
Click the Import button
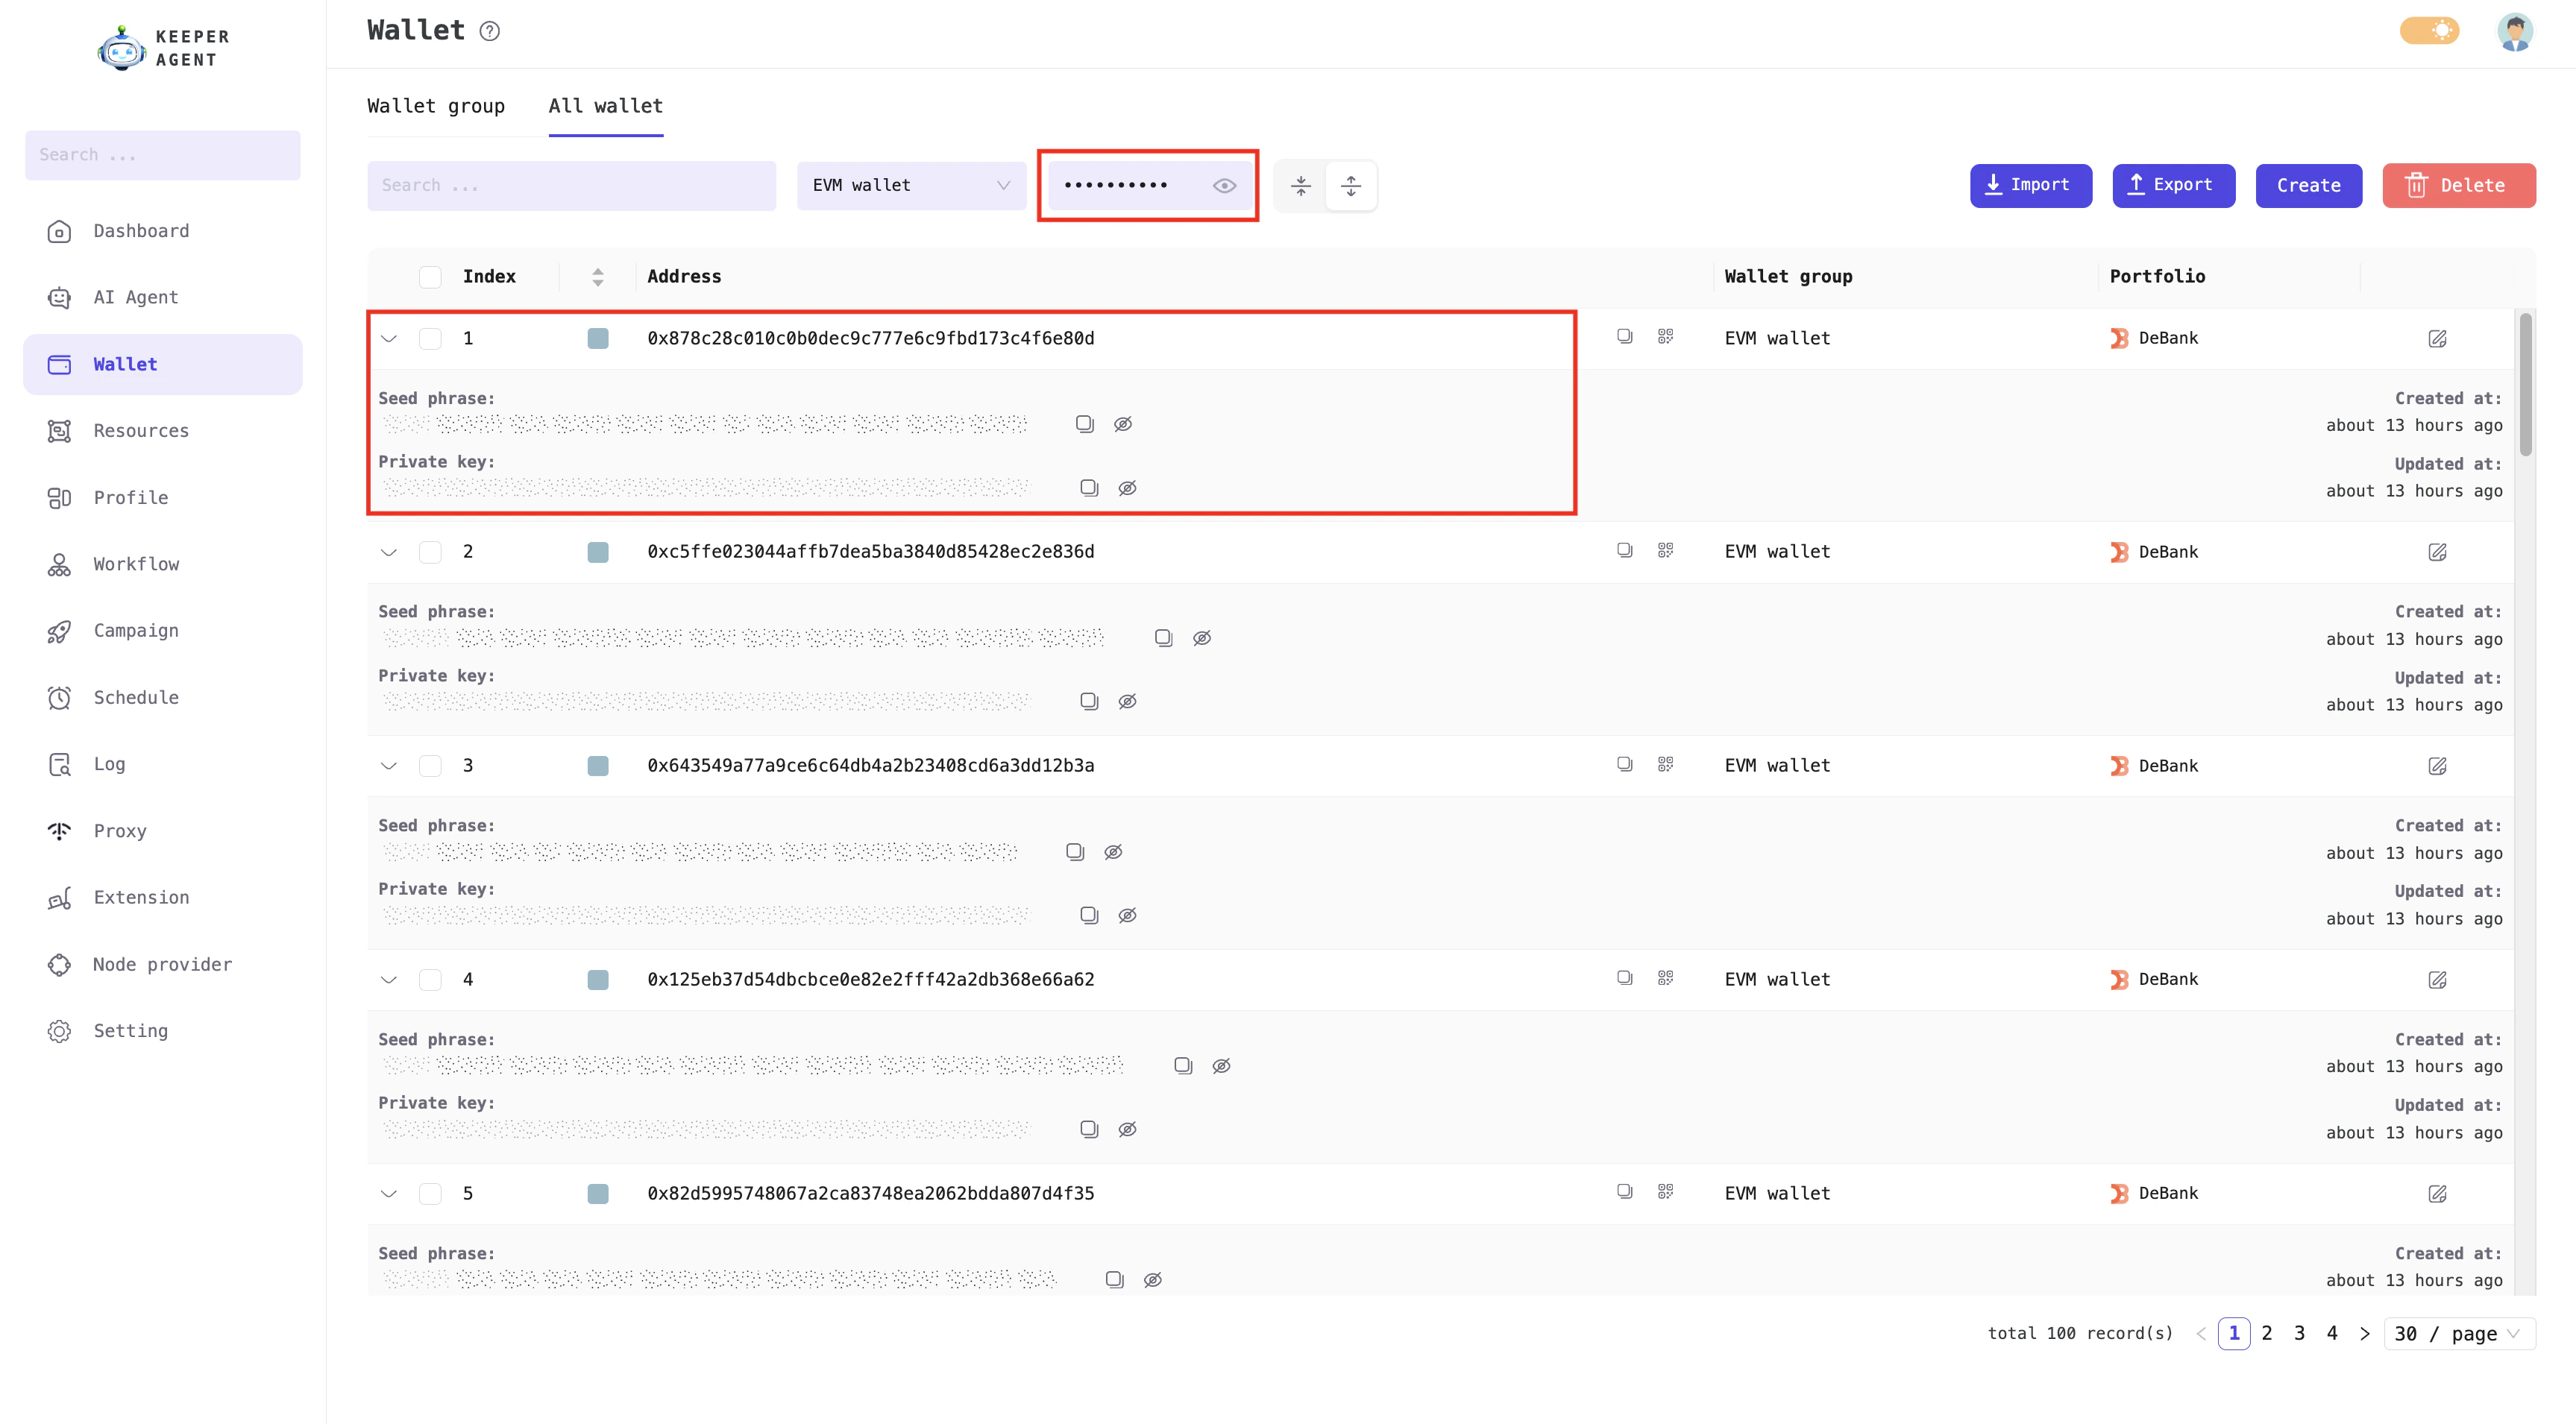[2030, 186]
